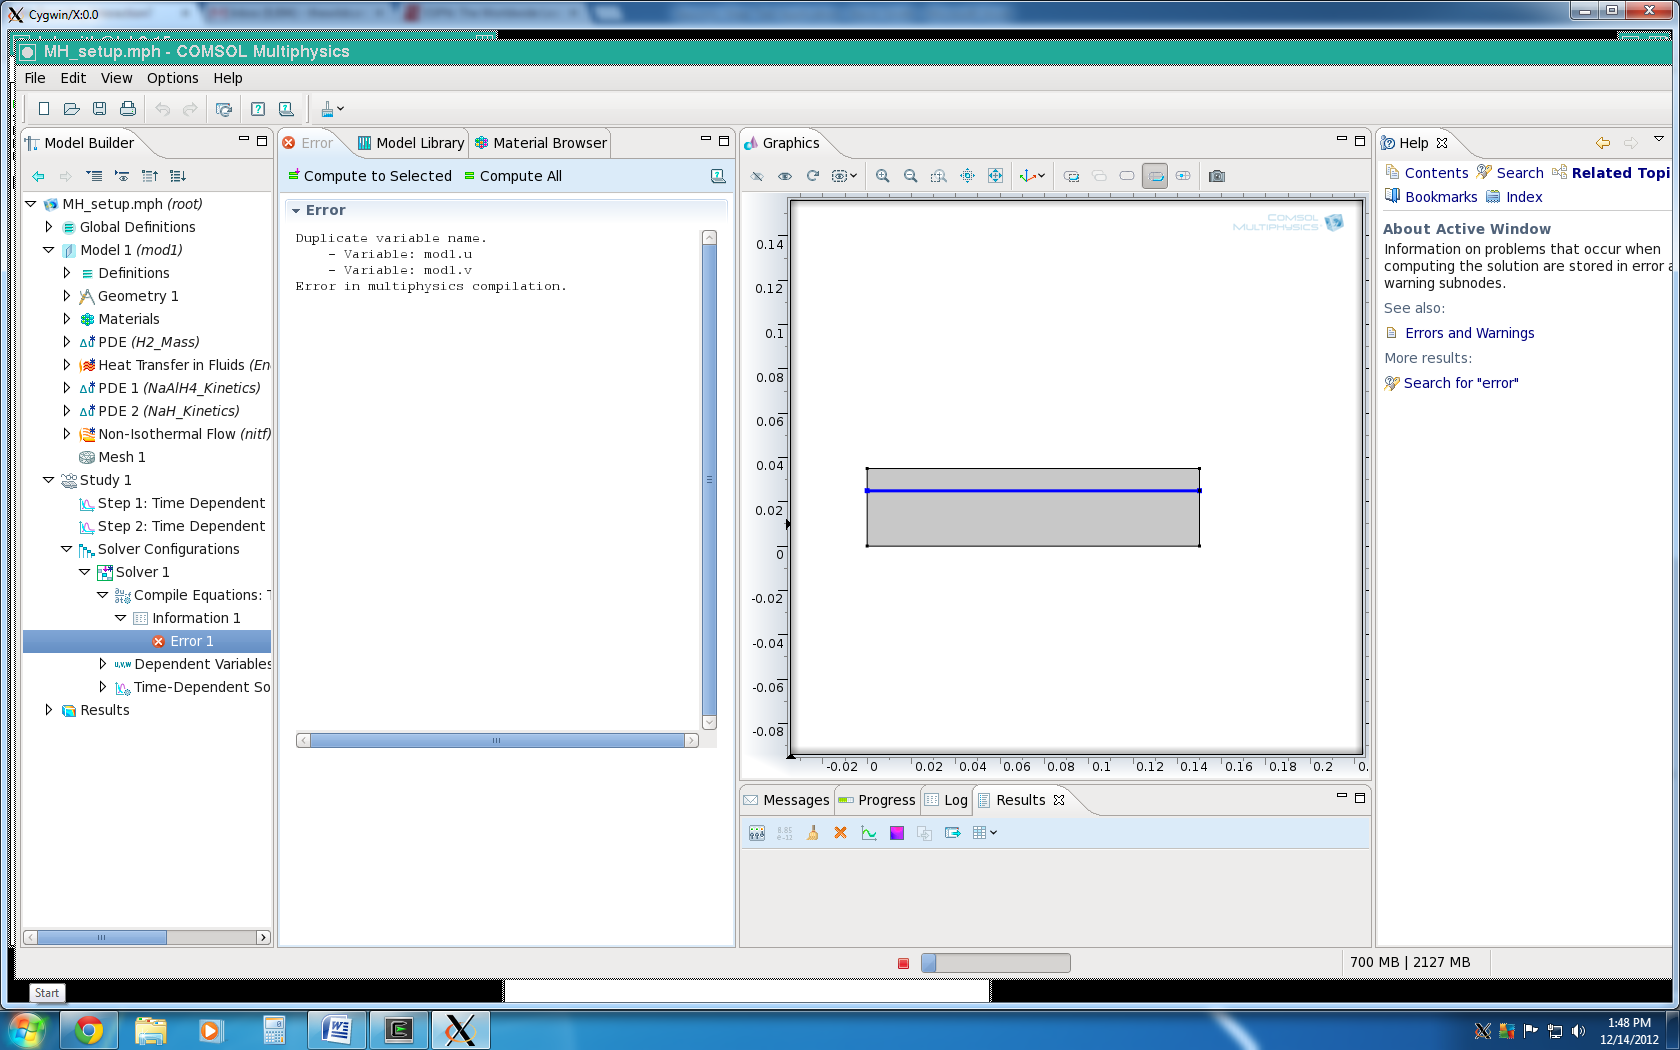Viewport: 1680px width, 1050px height.
Task: Open the Options menu
Action: point(172,78)
